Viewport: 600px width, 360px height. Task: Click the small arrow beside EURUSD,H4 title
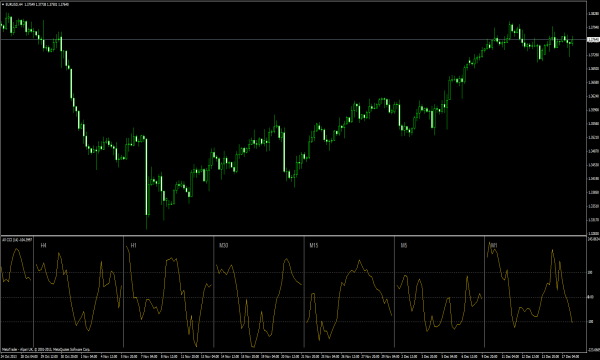click(x=3, y=5)
